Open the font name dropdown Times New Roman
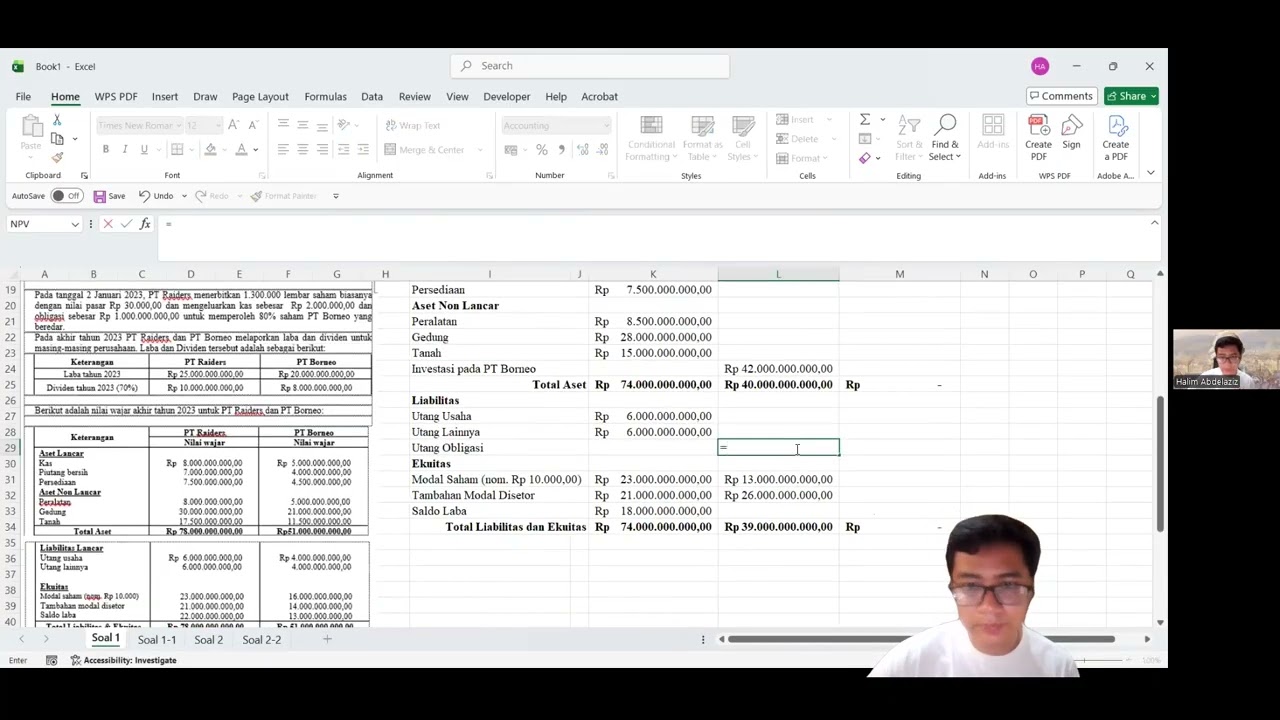1280x720 pixels. coord(178,125)
